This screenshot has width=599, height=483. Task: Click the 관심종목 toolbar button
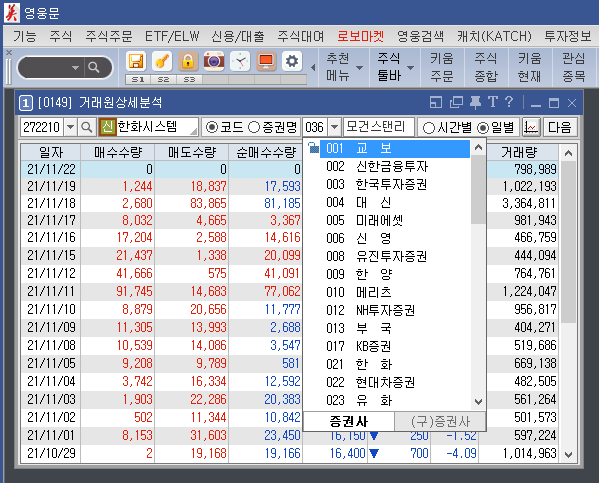(x=574, y=67)
